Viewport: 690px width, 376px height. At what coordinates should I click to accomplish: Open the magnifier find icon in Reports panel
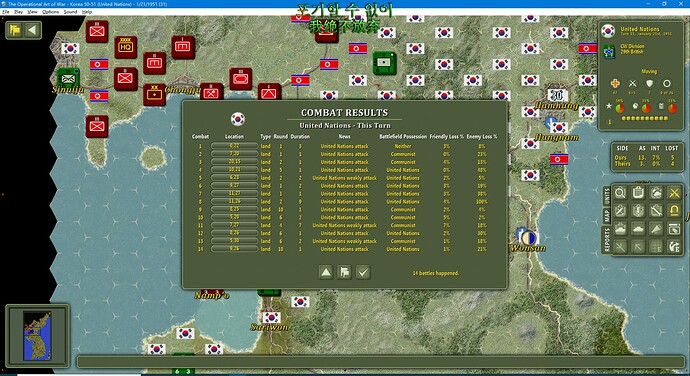[620, 193]
